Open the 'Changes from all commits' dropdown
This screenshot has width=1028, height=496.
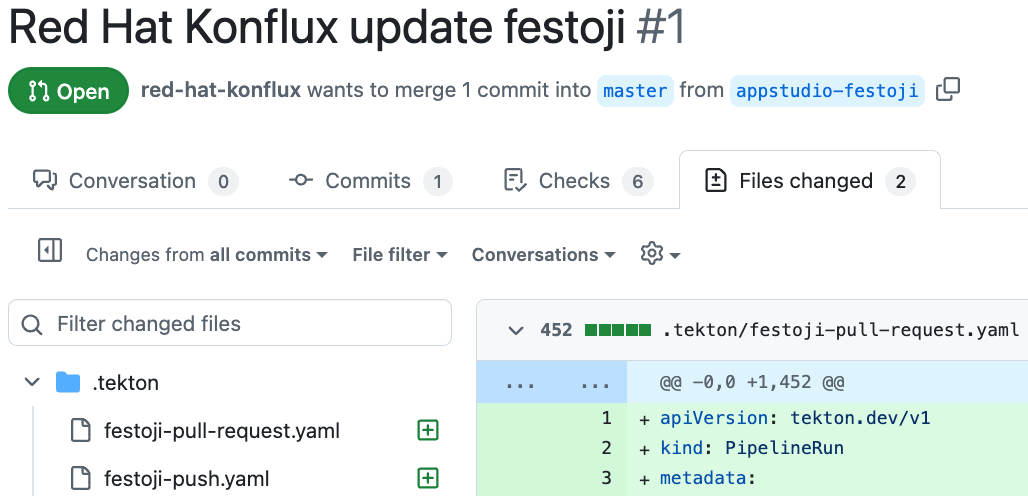(x=206, y=255)
